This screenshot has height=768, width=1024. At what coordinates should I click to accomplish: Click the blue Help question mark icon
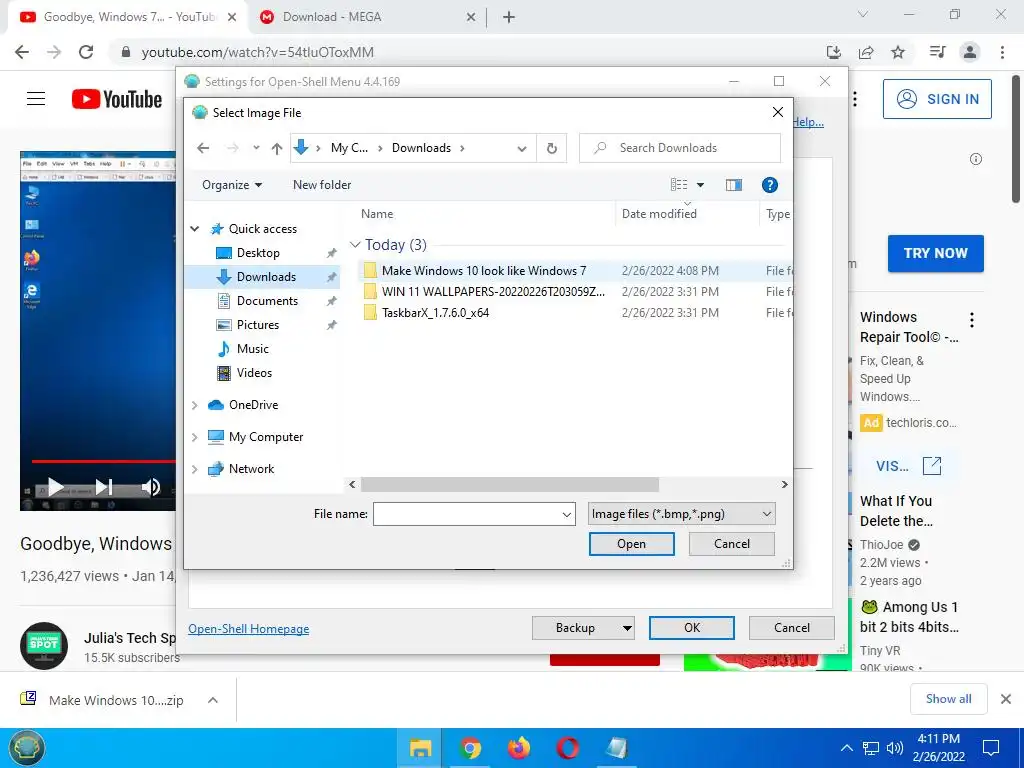point(770,185)
